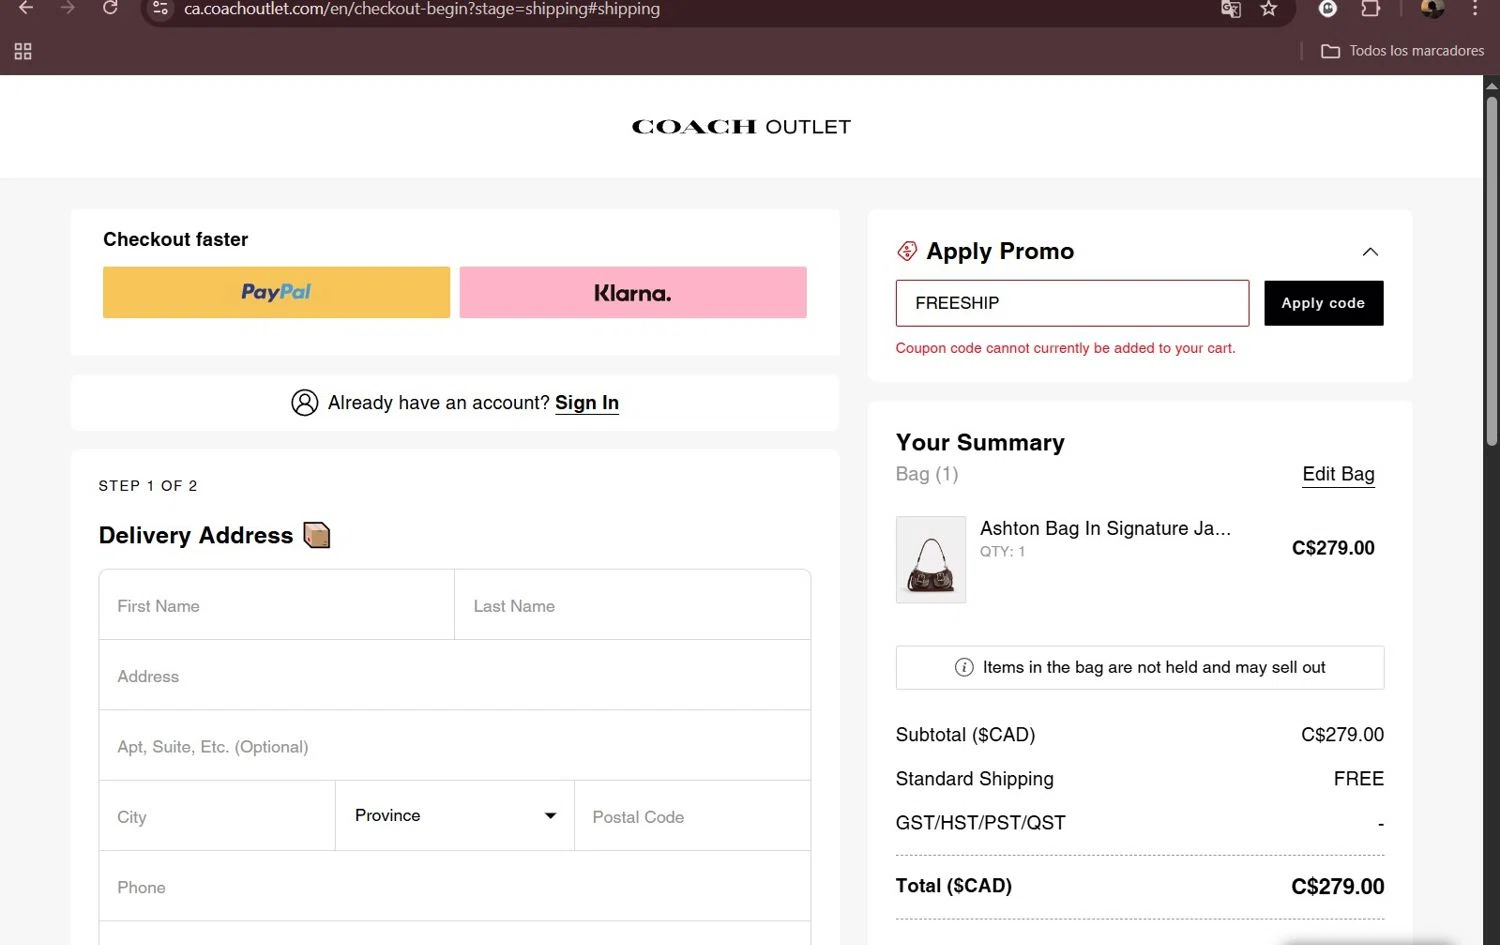Screen dimensions: 1500x945
Task: Bookmark this page with star icon
Action: pyautogui.click(x=1269, y=8)
